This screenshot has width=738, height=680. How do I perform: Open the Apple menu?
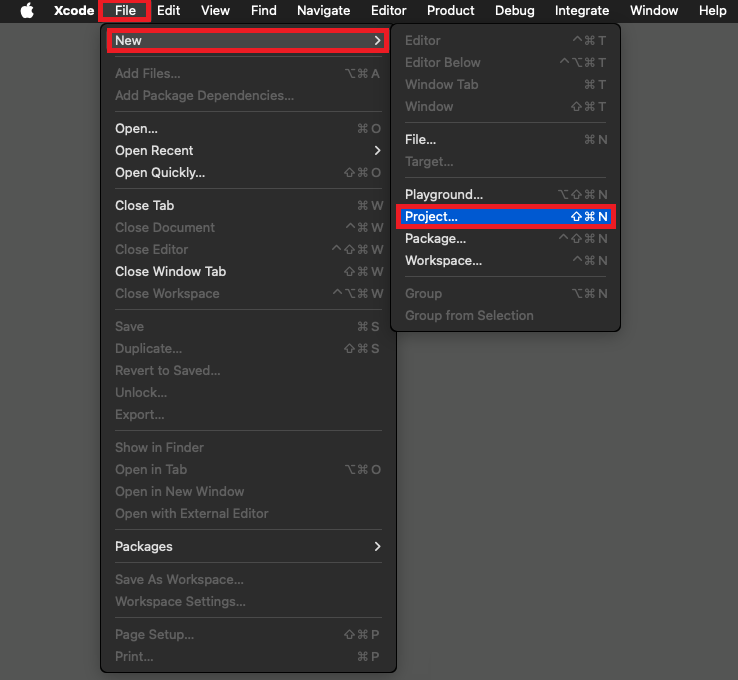(27, 10)
